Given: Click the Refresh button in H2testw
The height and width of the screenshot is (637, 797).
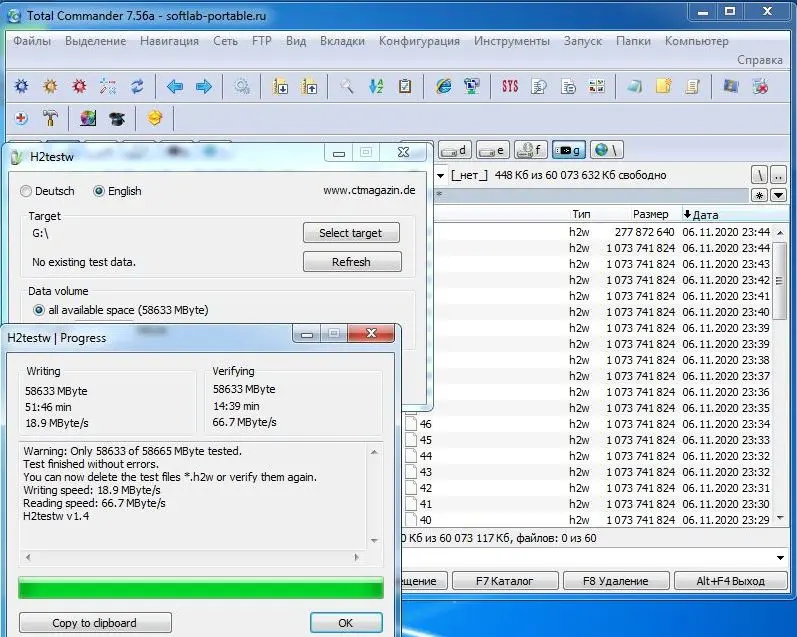Looking at the screenshot, I should 352,262.
